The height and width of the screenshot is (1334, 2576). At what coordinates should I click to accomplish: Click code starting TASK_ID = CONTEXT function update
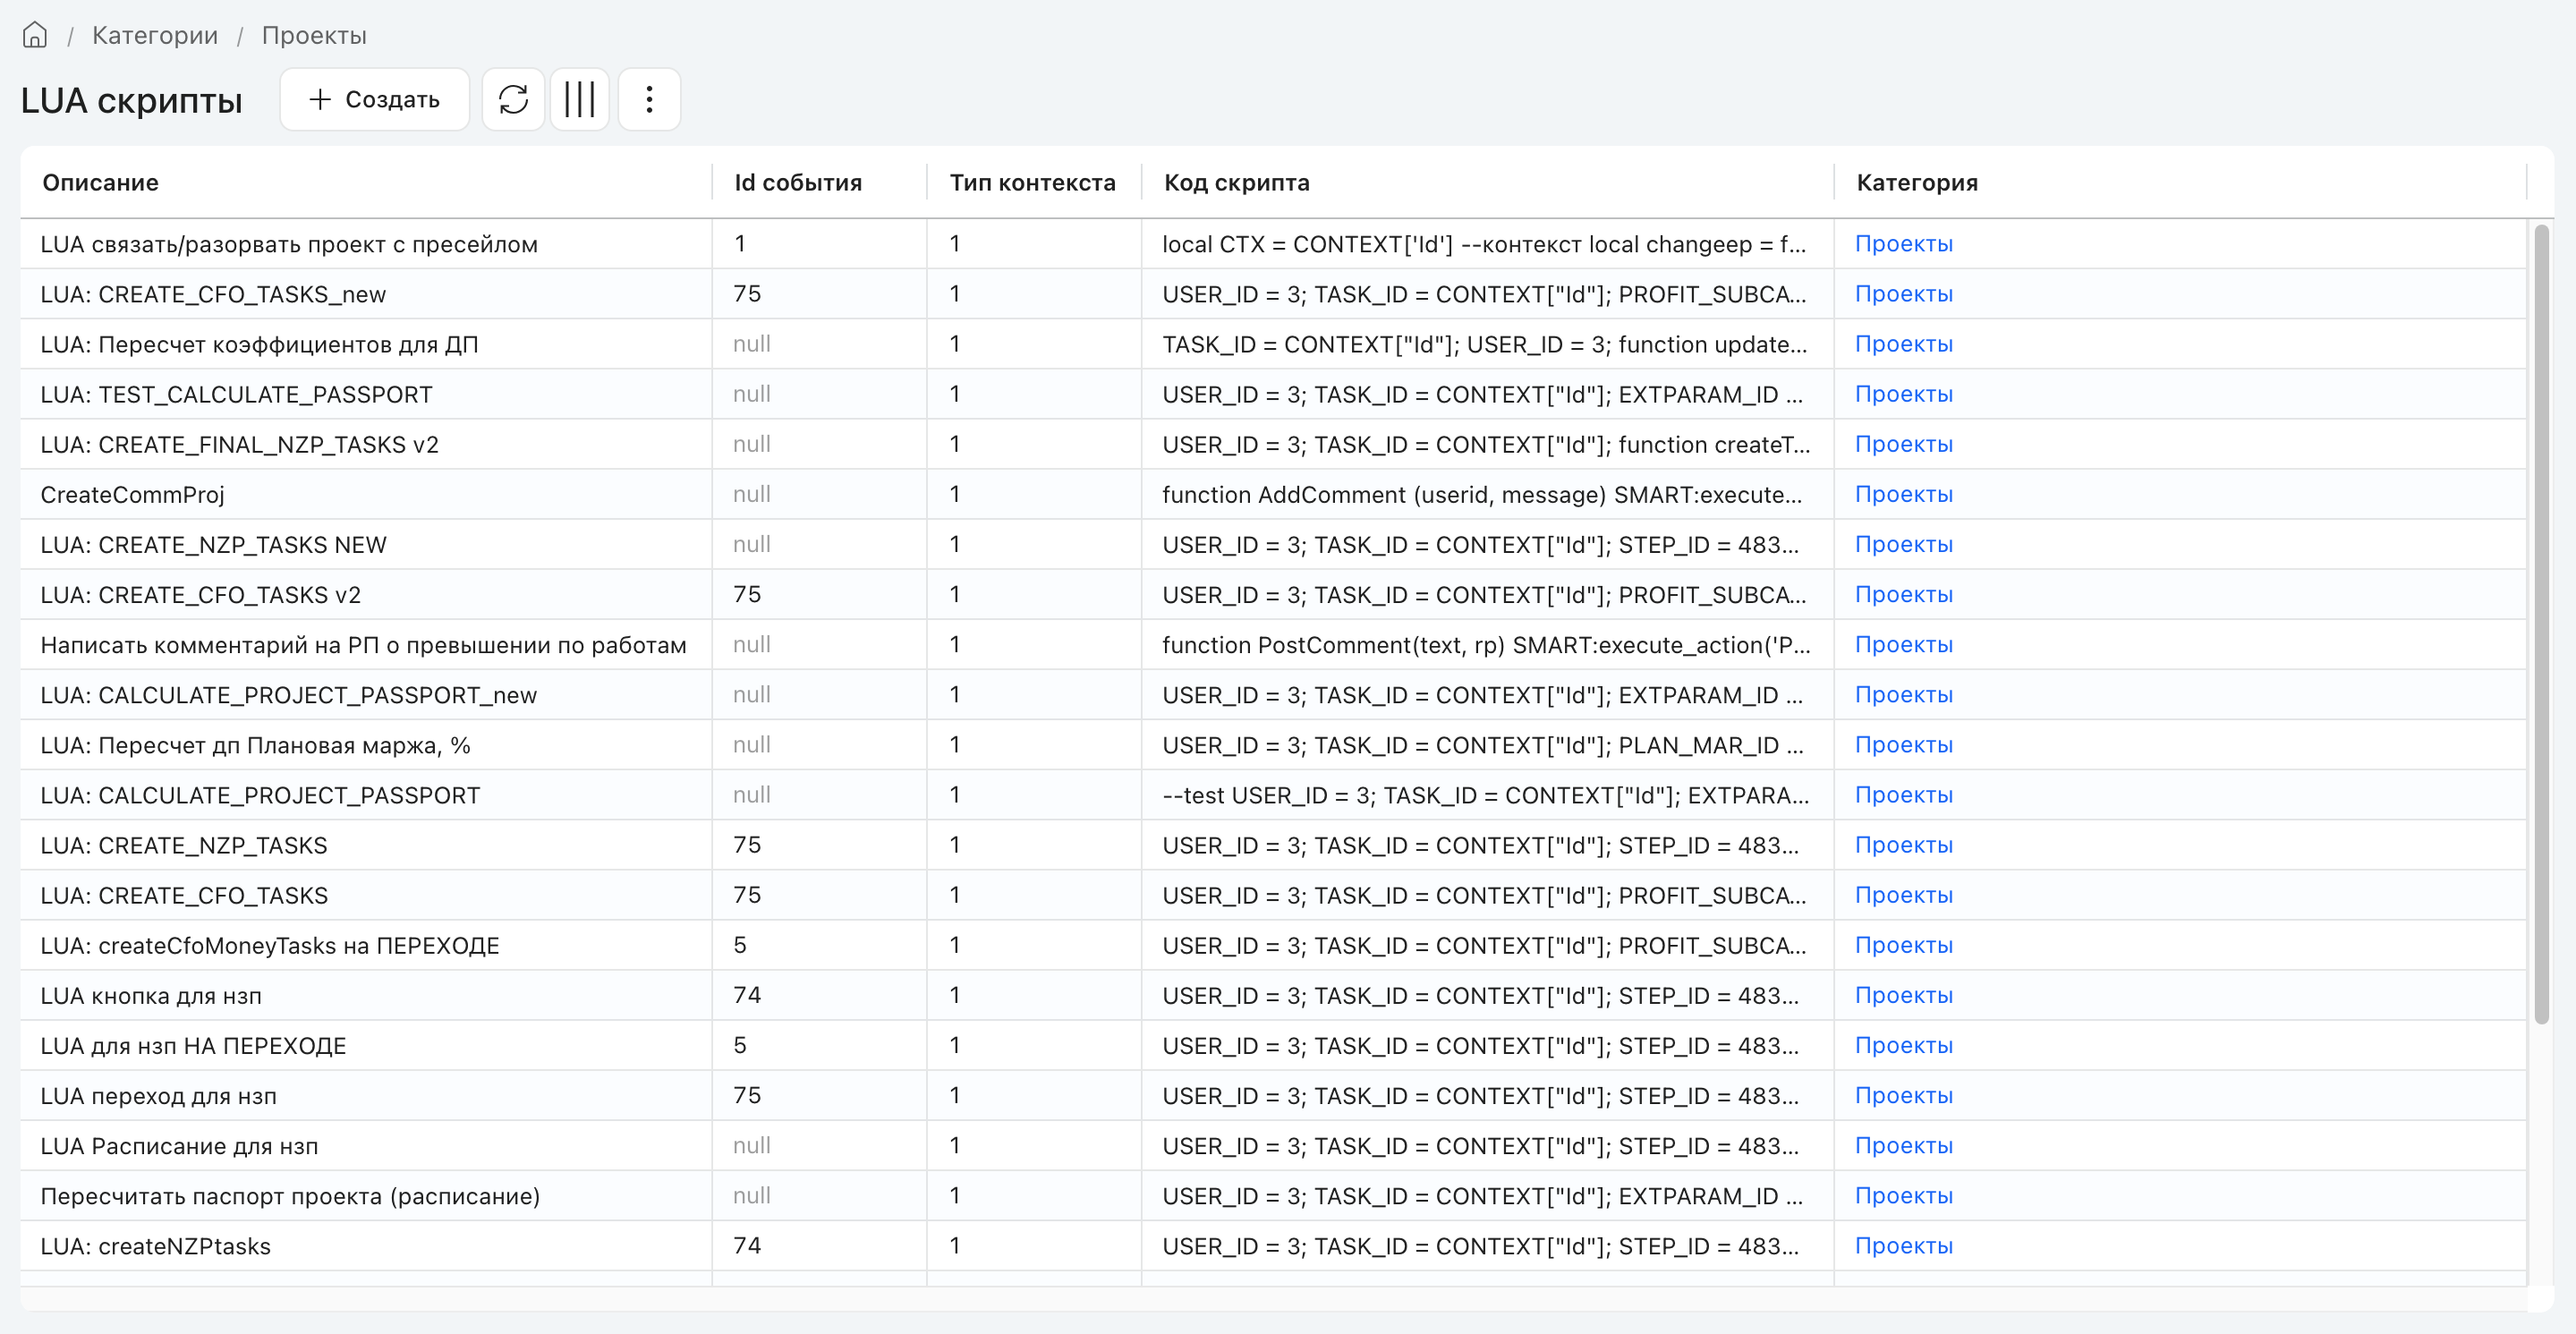click(x=1484, y=344)
